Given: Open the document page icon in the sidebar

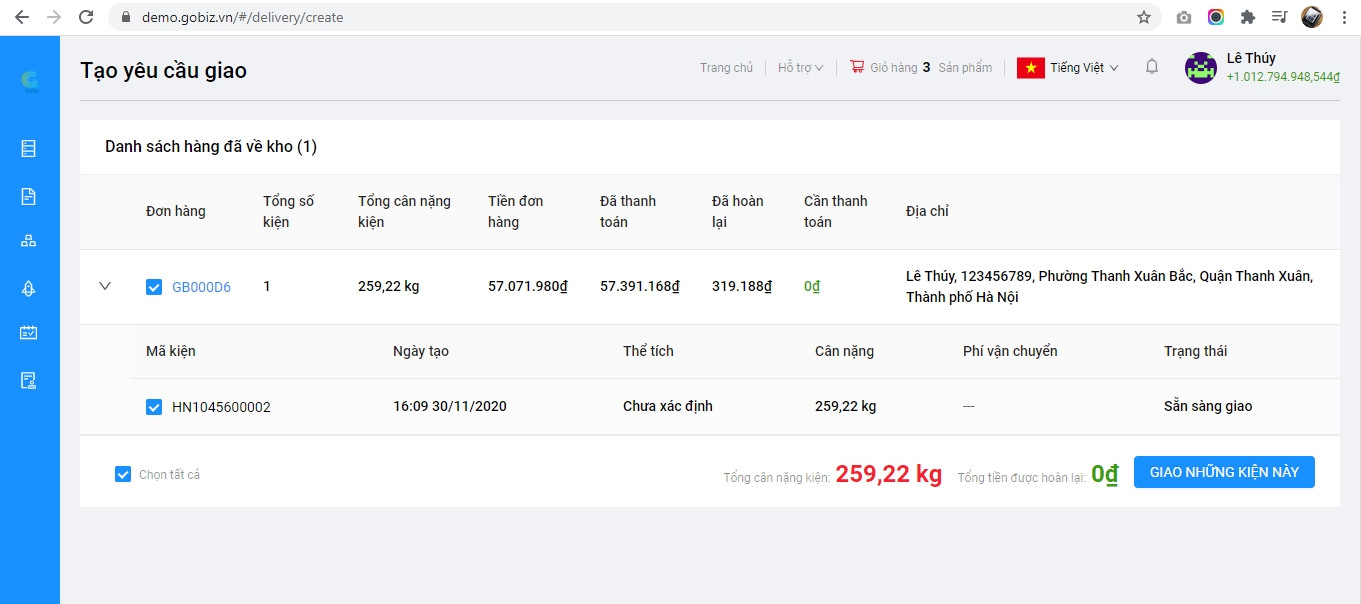Looking at the screenshot, I should [29, 196].
